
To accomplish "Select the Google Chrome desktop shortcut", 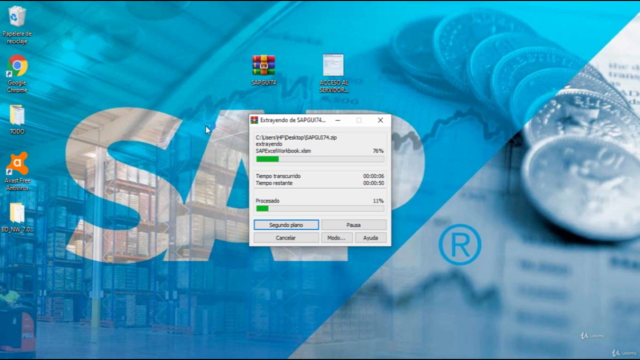I will click(x=17, y=73).
